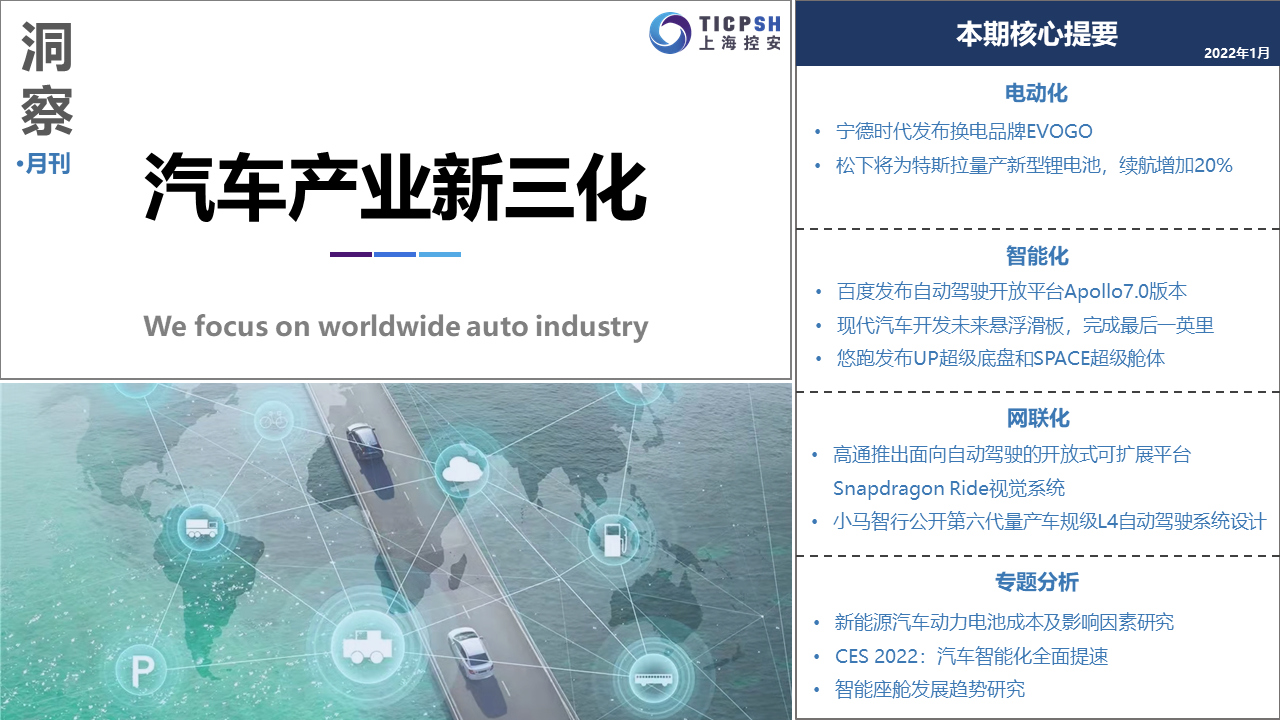Click the main title 汽车产业新三化
Viewport: 1280px width, 720px height.
click(396, 188)
